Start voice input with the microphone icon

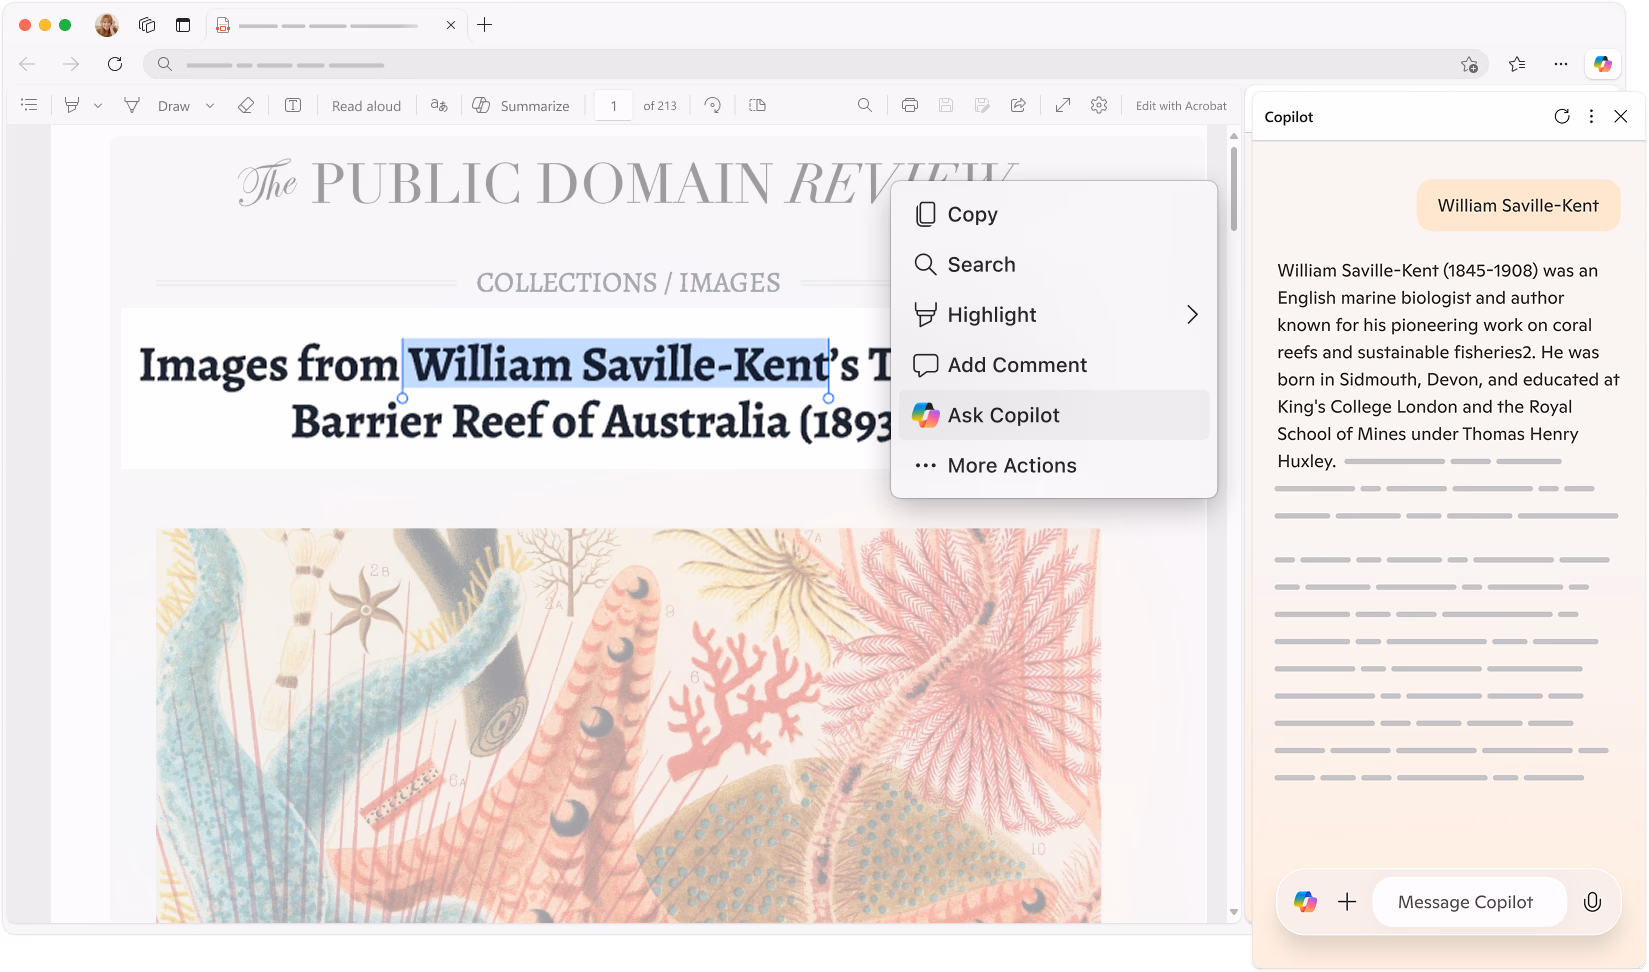[1592, 902]
